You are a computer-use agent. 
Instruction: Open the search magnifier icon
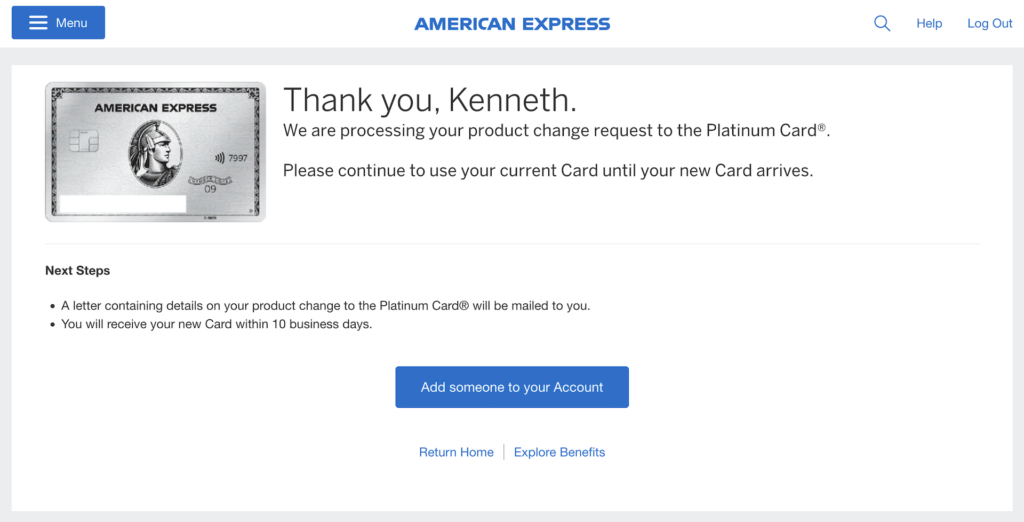(882, 24)
